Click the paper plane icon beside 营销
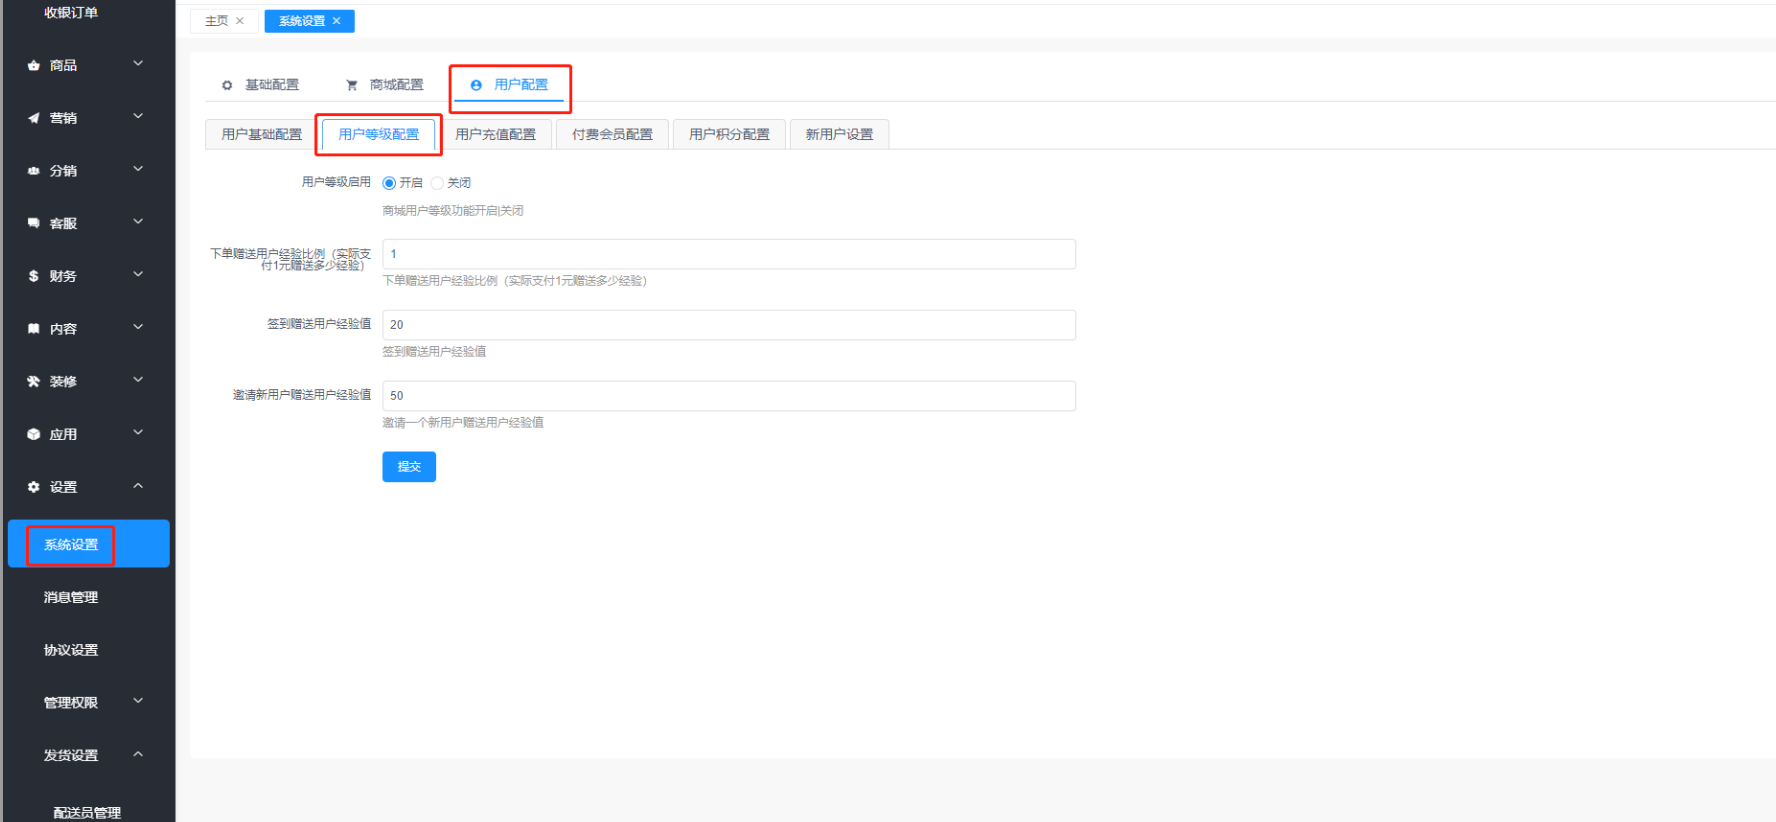The image size is (1776, 822). [34, 118]
